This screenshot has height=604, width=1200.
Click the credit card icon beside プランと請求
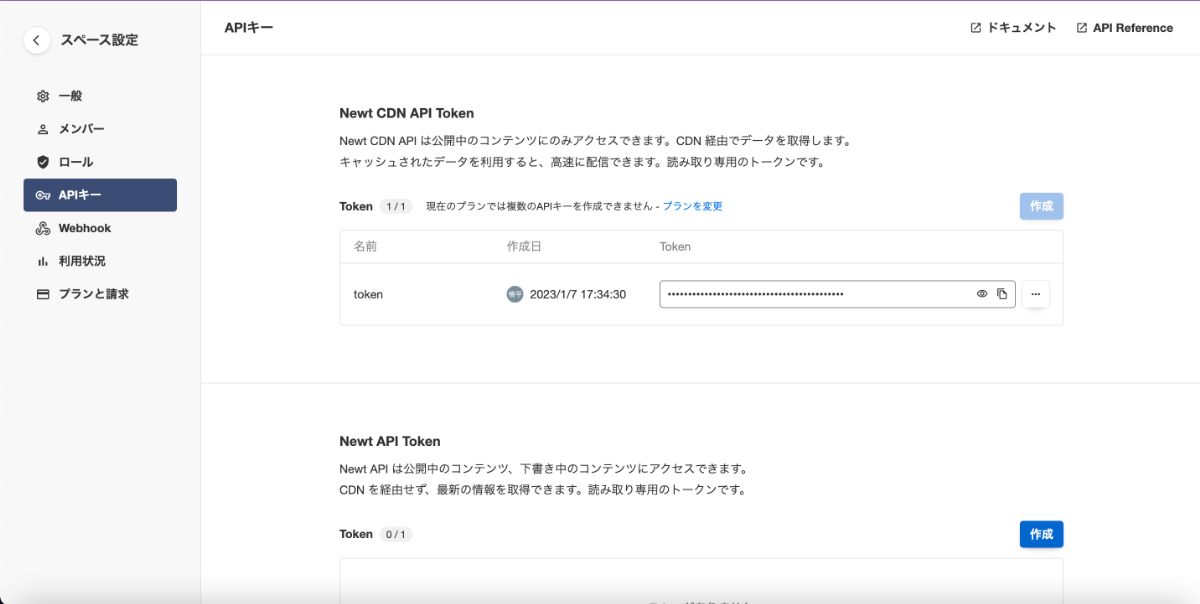[43, 294]
